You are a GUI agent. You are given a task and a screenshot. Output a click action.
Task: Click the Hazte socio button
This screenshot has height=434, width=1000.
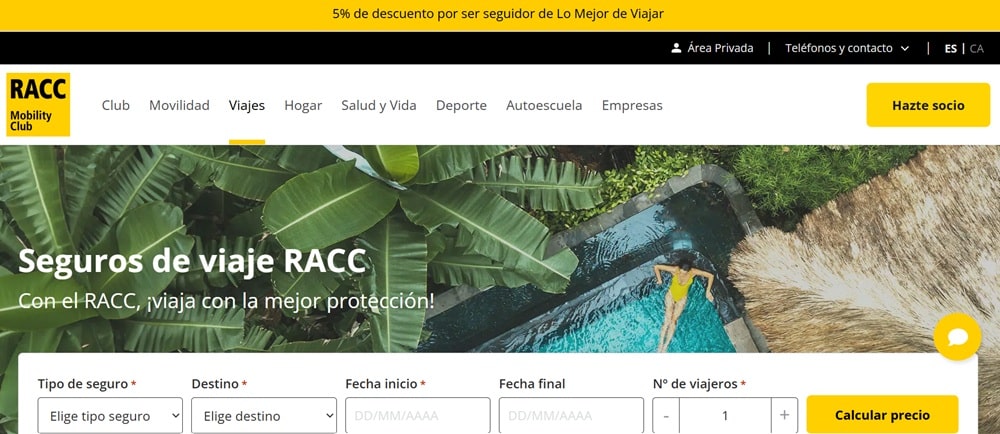[x=928, y=105]
